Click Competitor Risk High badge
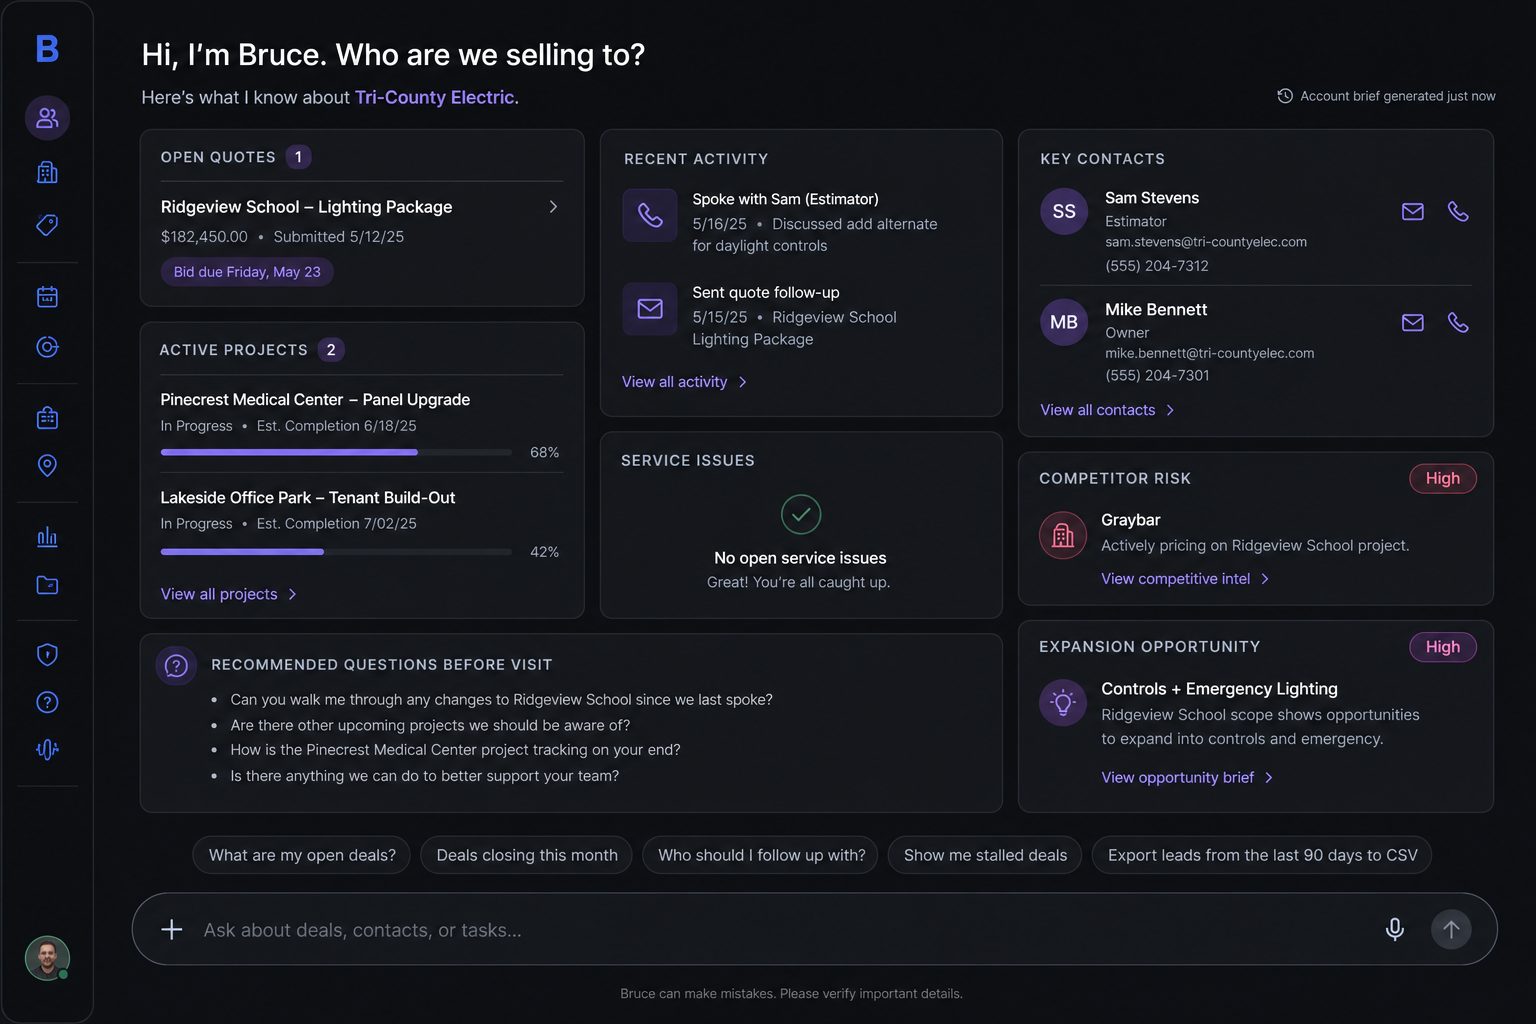 click(1443, 478)
